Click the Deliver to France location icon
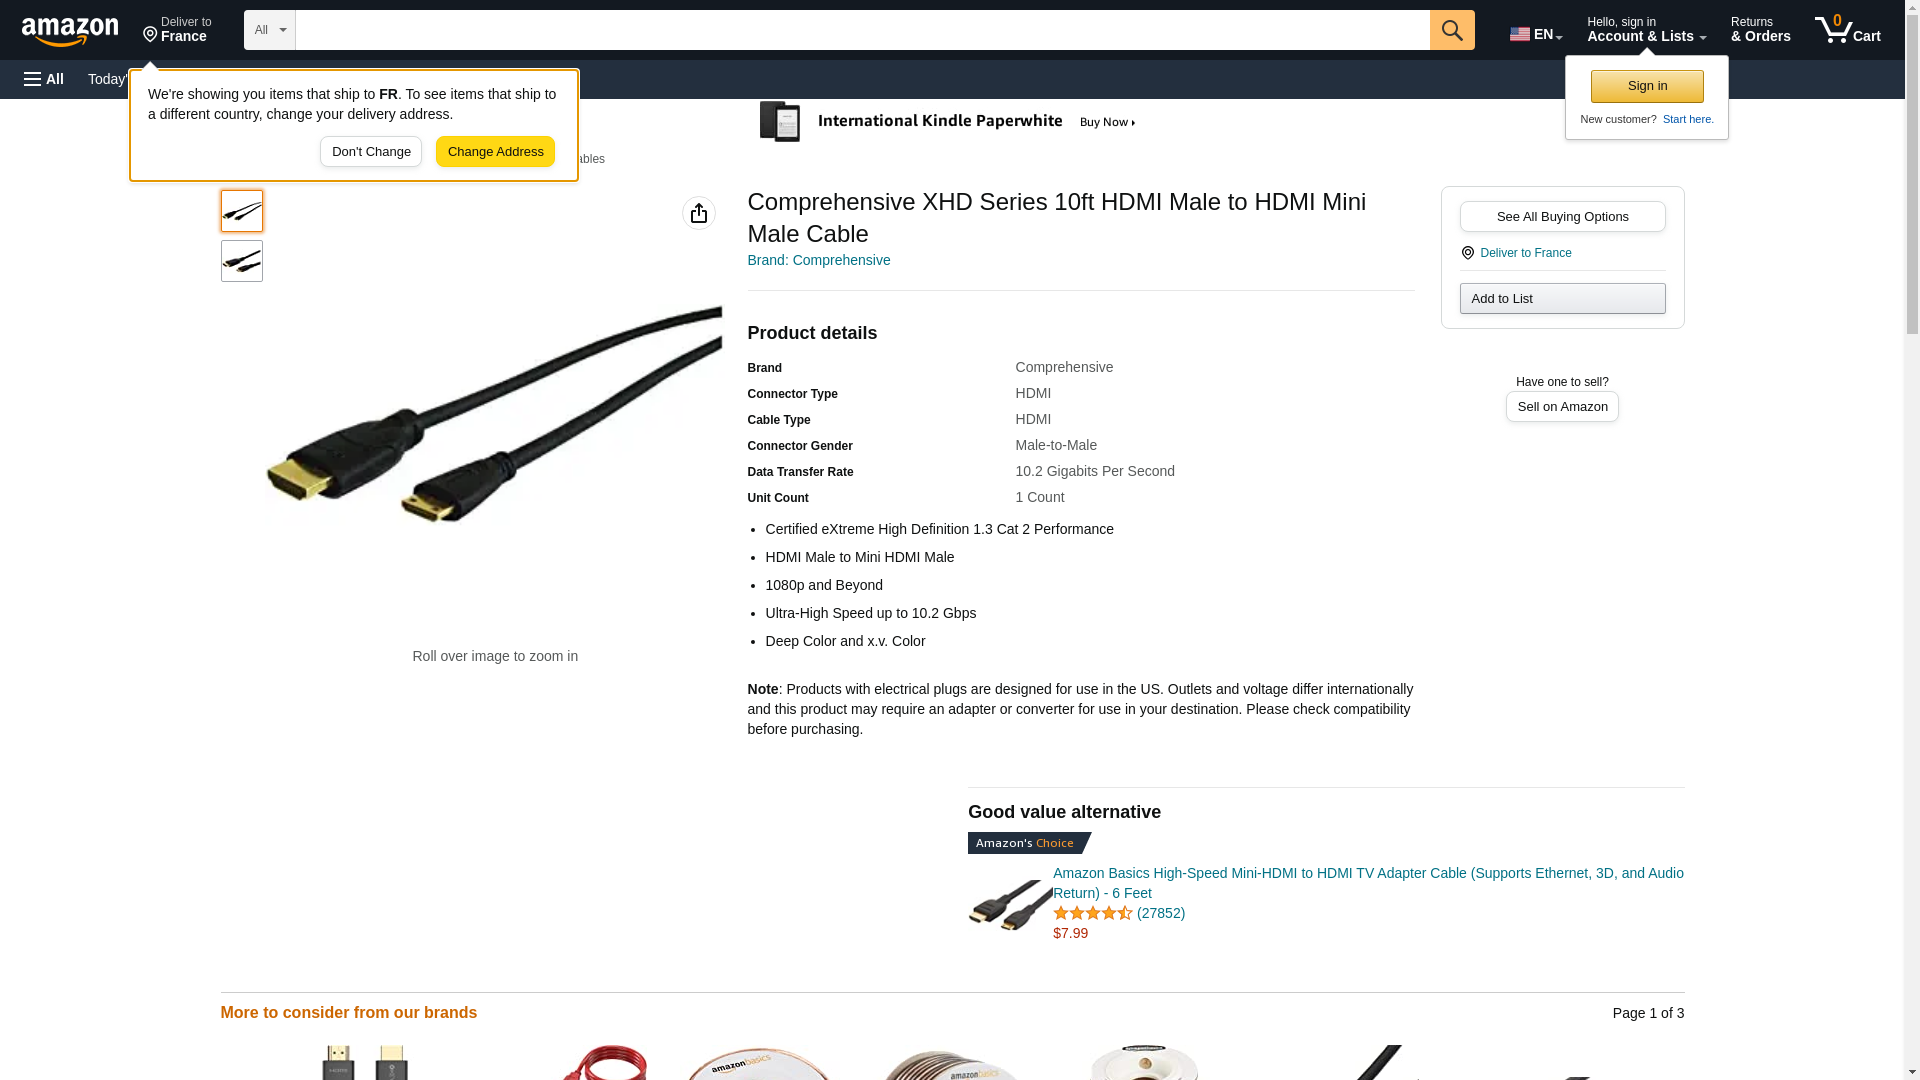 [x=1468, y=253]
